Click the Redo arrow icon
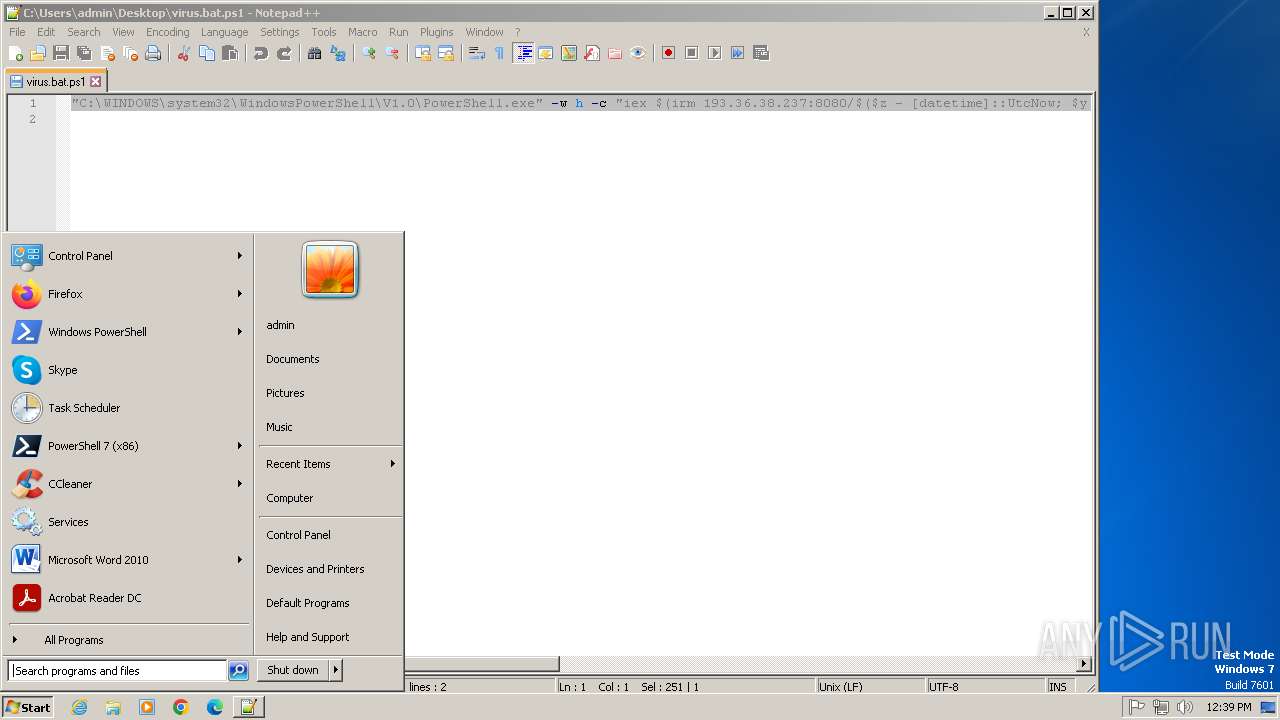Image resolution: width=1280 pixels, height=720 pixels. pos(284,53)
